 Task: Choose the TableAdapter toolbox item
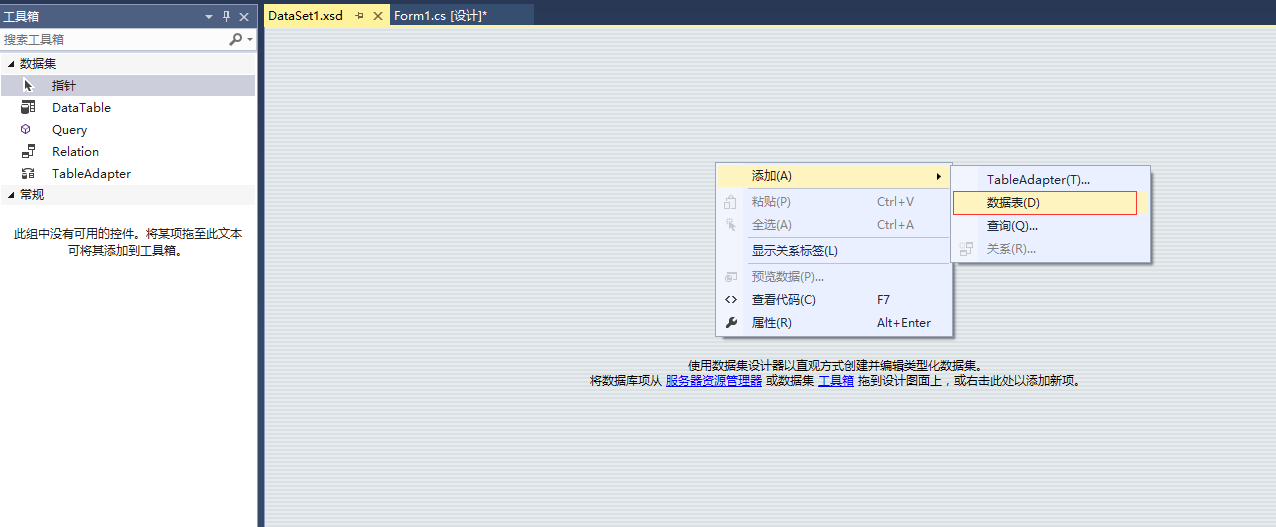[x=128, y=173]
